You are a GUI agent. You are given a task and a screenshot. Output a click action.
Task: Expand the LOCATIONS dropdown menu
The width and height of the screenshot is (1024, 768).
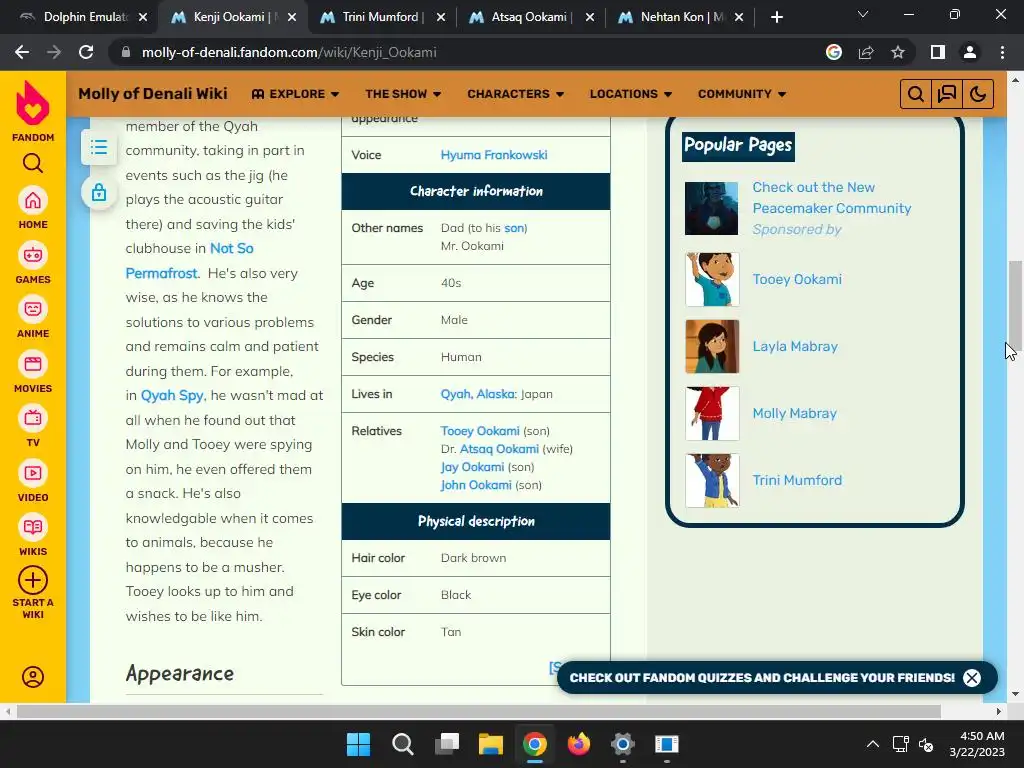631,94
